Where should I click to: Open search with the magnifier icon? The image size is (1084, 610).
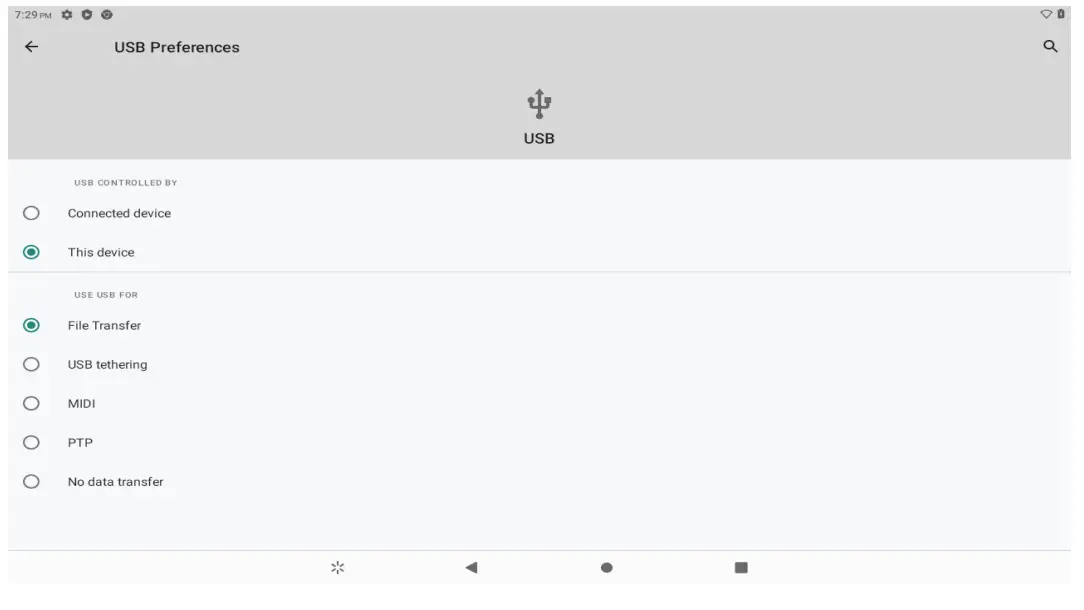[x=1050, y=46]
